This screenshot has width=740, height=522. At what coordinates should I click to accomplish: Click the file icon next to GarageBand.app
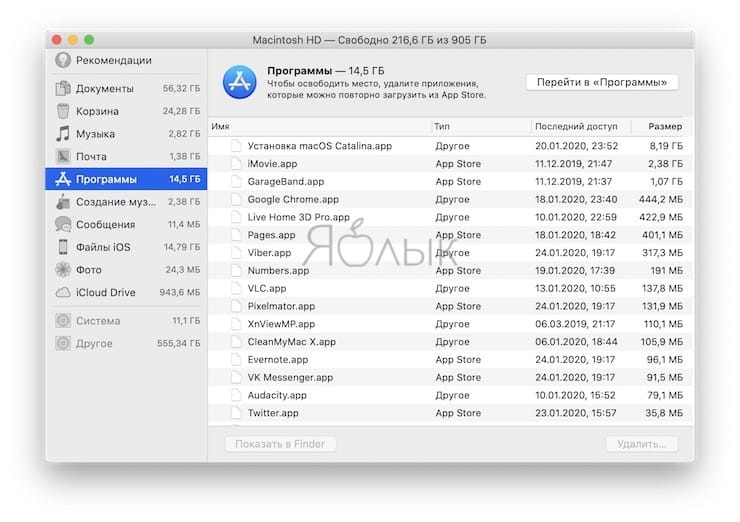coord(236,181)
